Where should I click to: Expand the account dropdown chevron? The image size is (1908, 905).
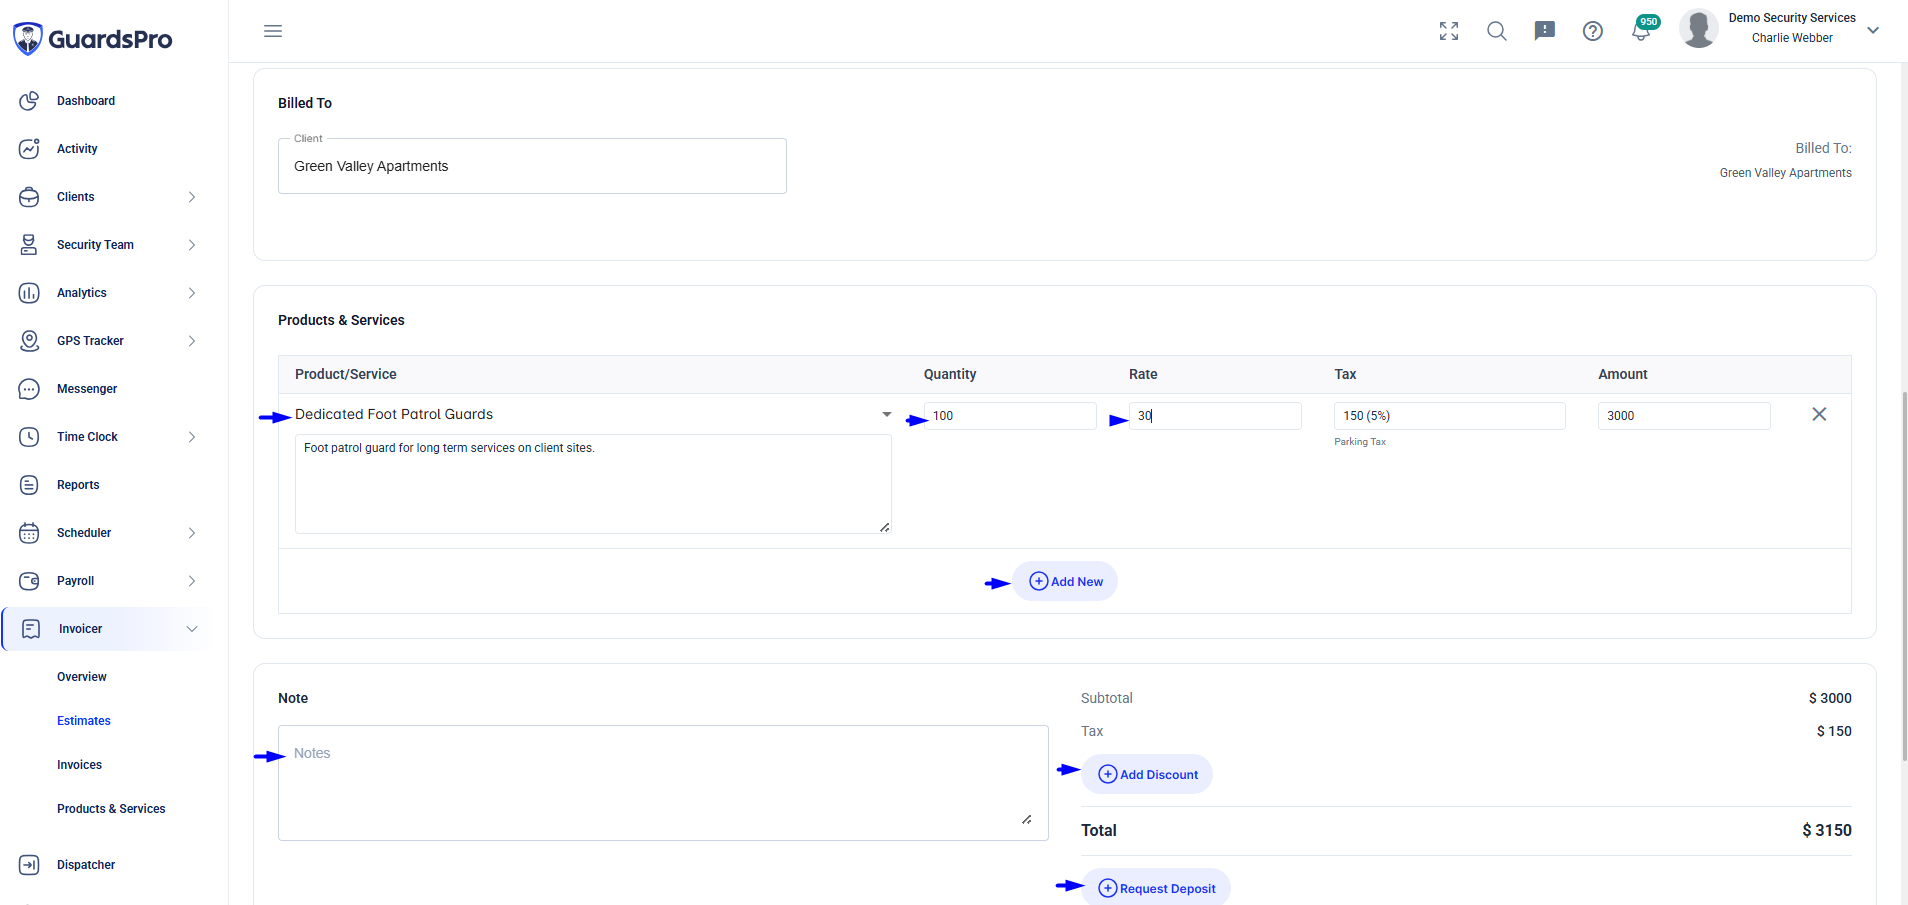(x=1873, y=30)
